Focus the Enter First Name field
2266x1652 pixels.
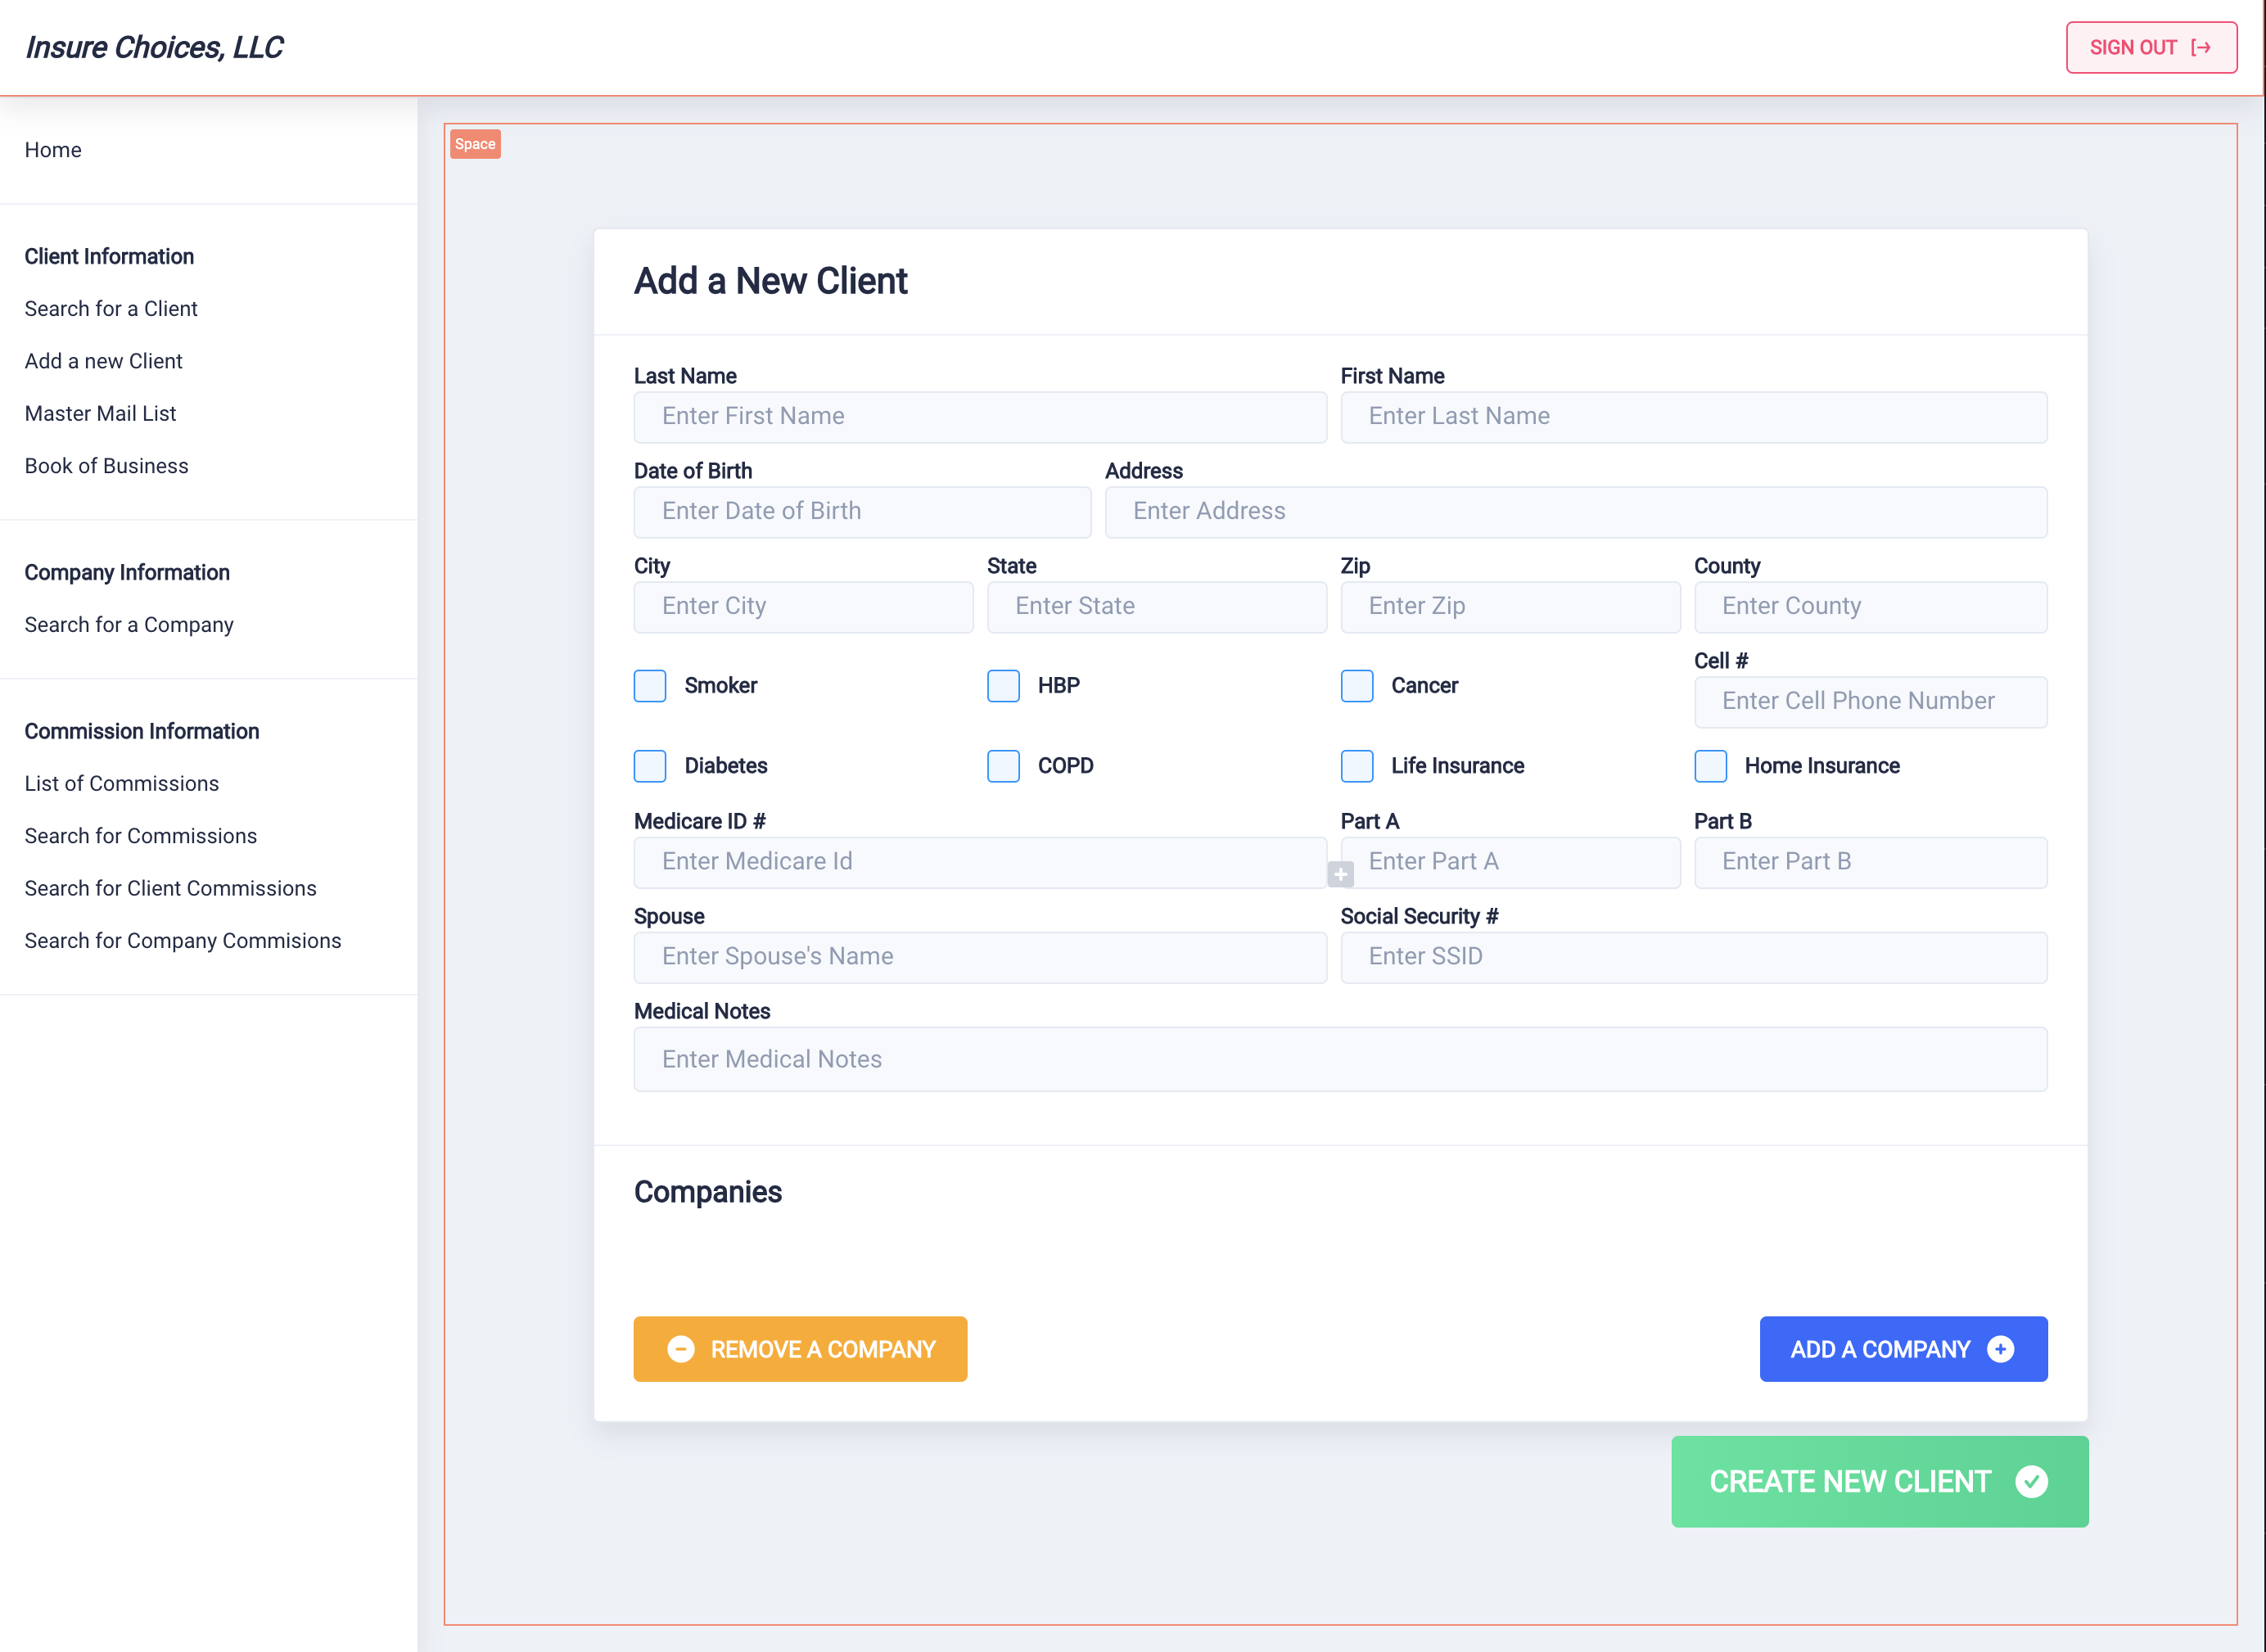pyautogui.click(x=980, y=417)
